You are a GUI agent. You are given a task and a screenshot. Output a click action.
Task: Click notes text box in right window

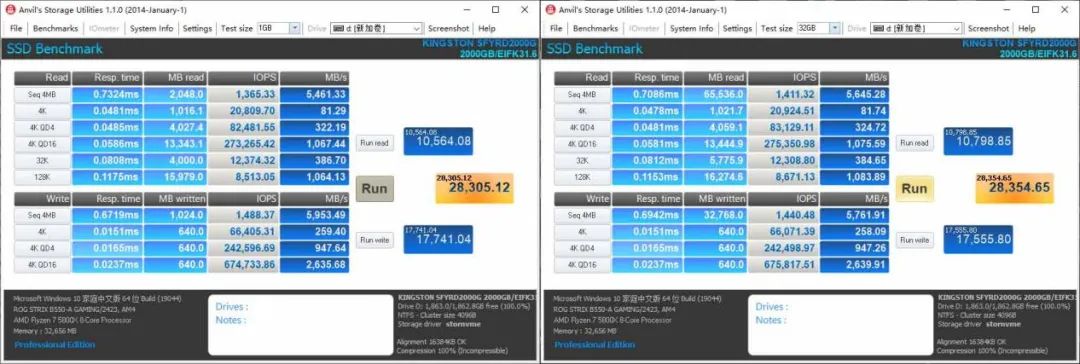click(840, 325)
